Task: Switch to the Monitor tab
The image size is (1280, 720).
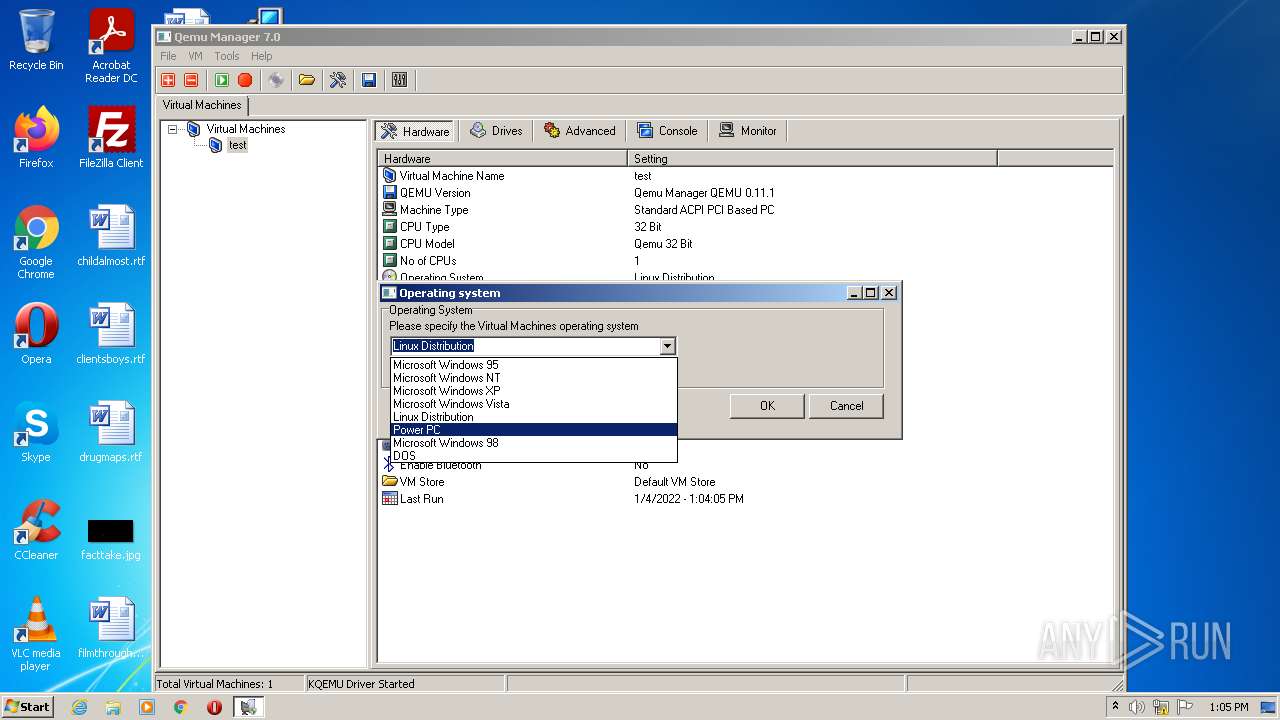Action: (x=748, y=131)
